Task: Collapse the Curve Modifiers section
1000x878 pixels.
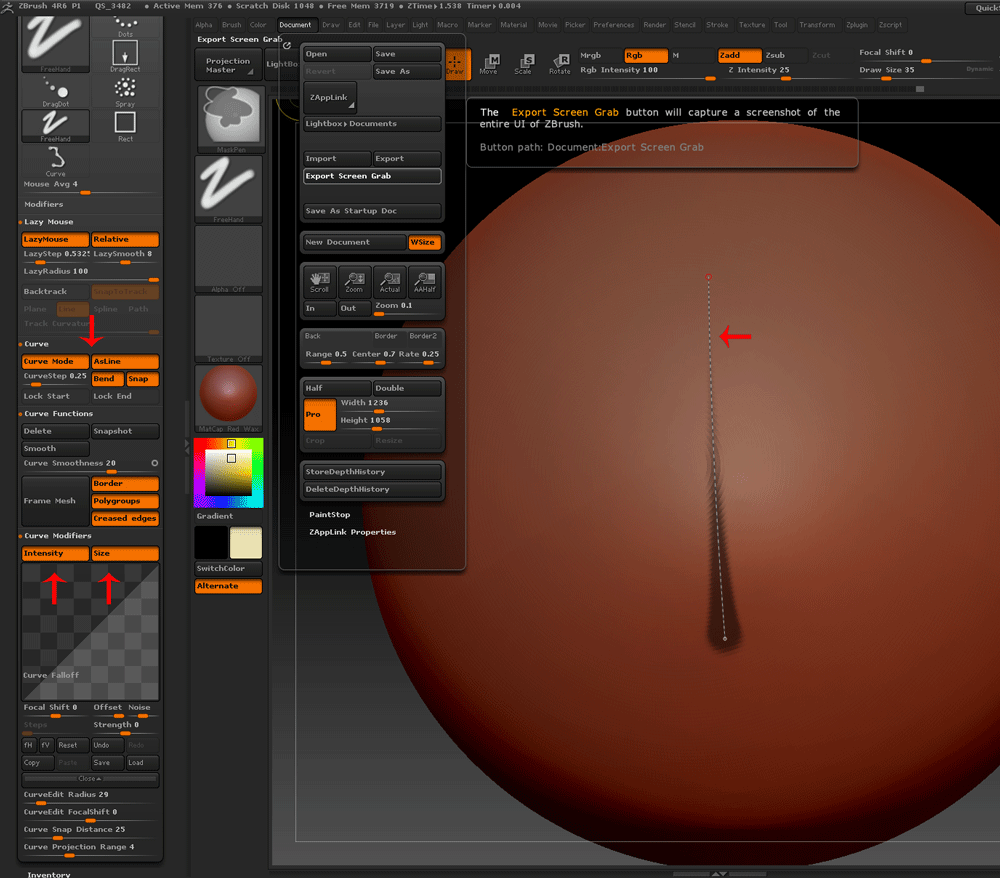Action: tap(57, 536)
